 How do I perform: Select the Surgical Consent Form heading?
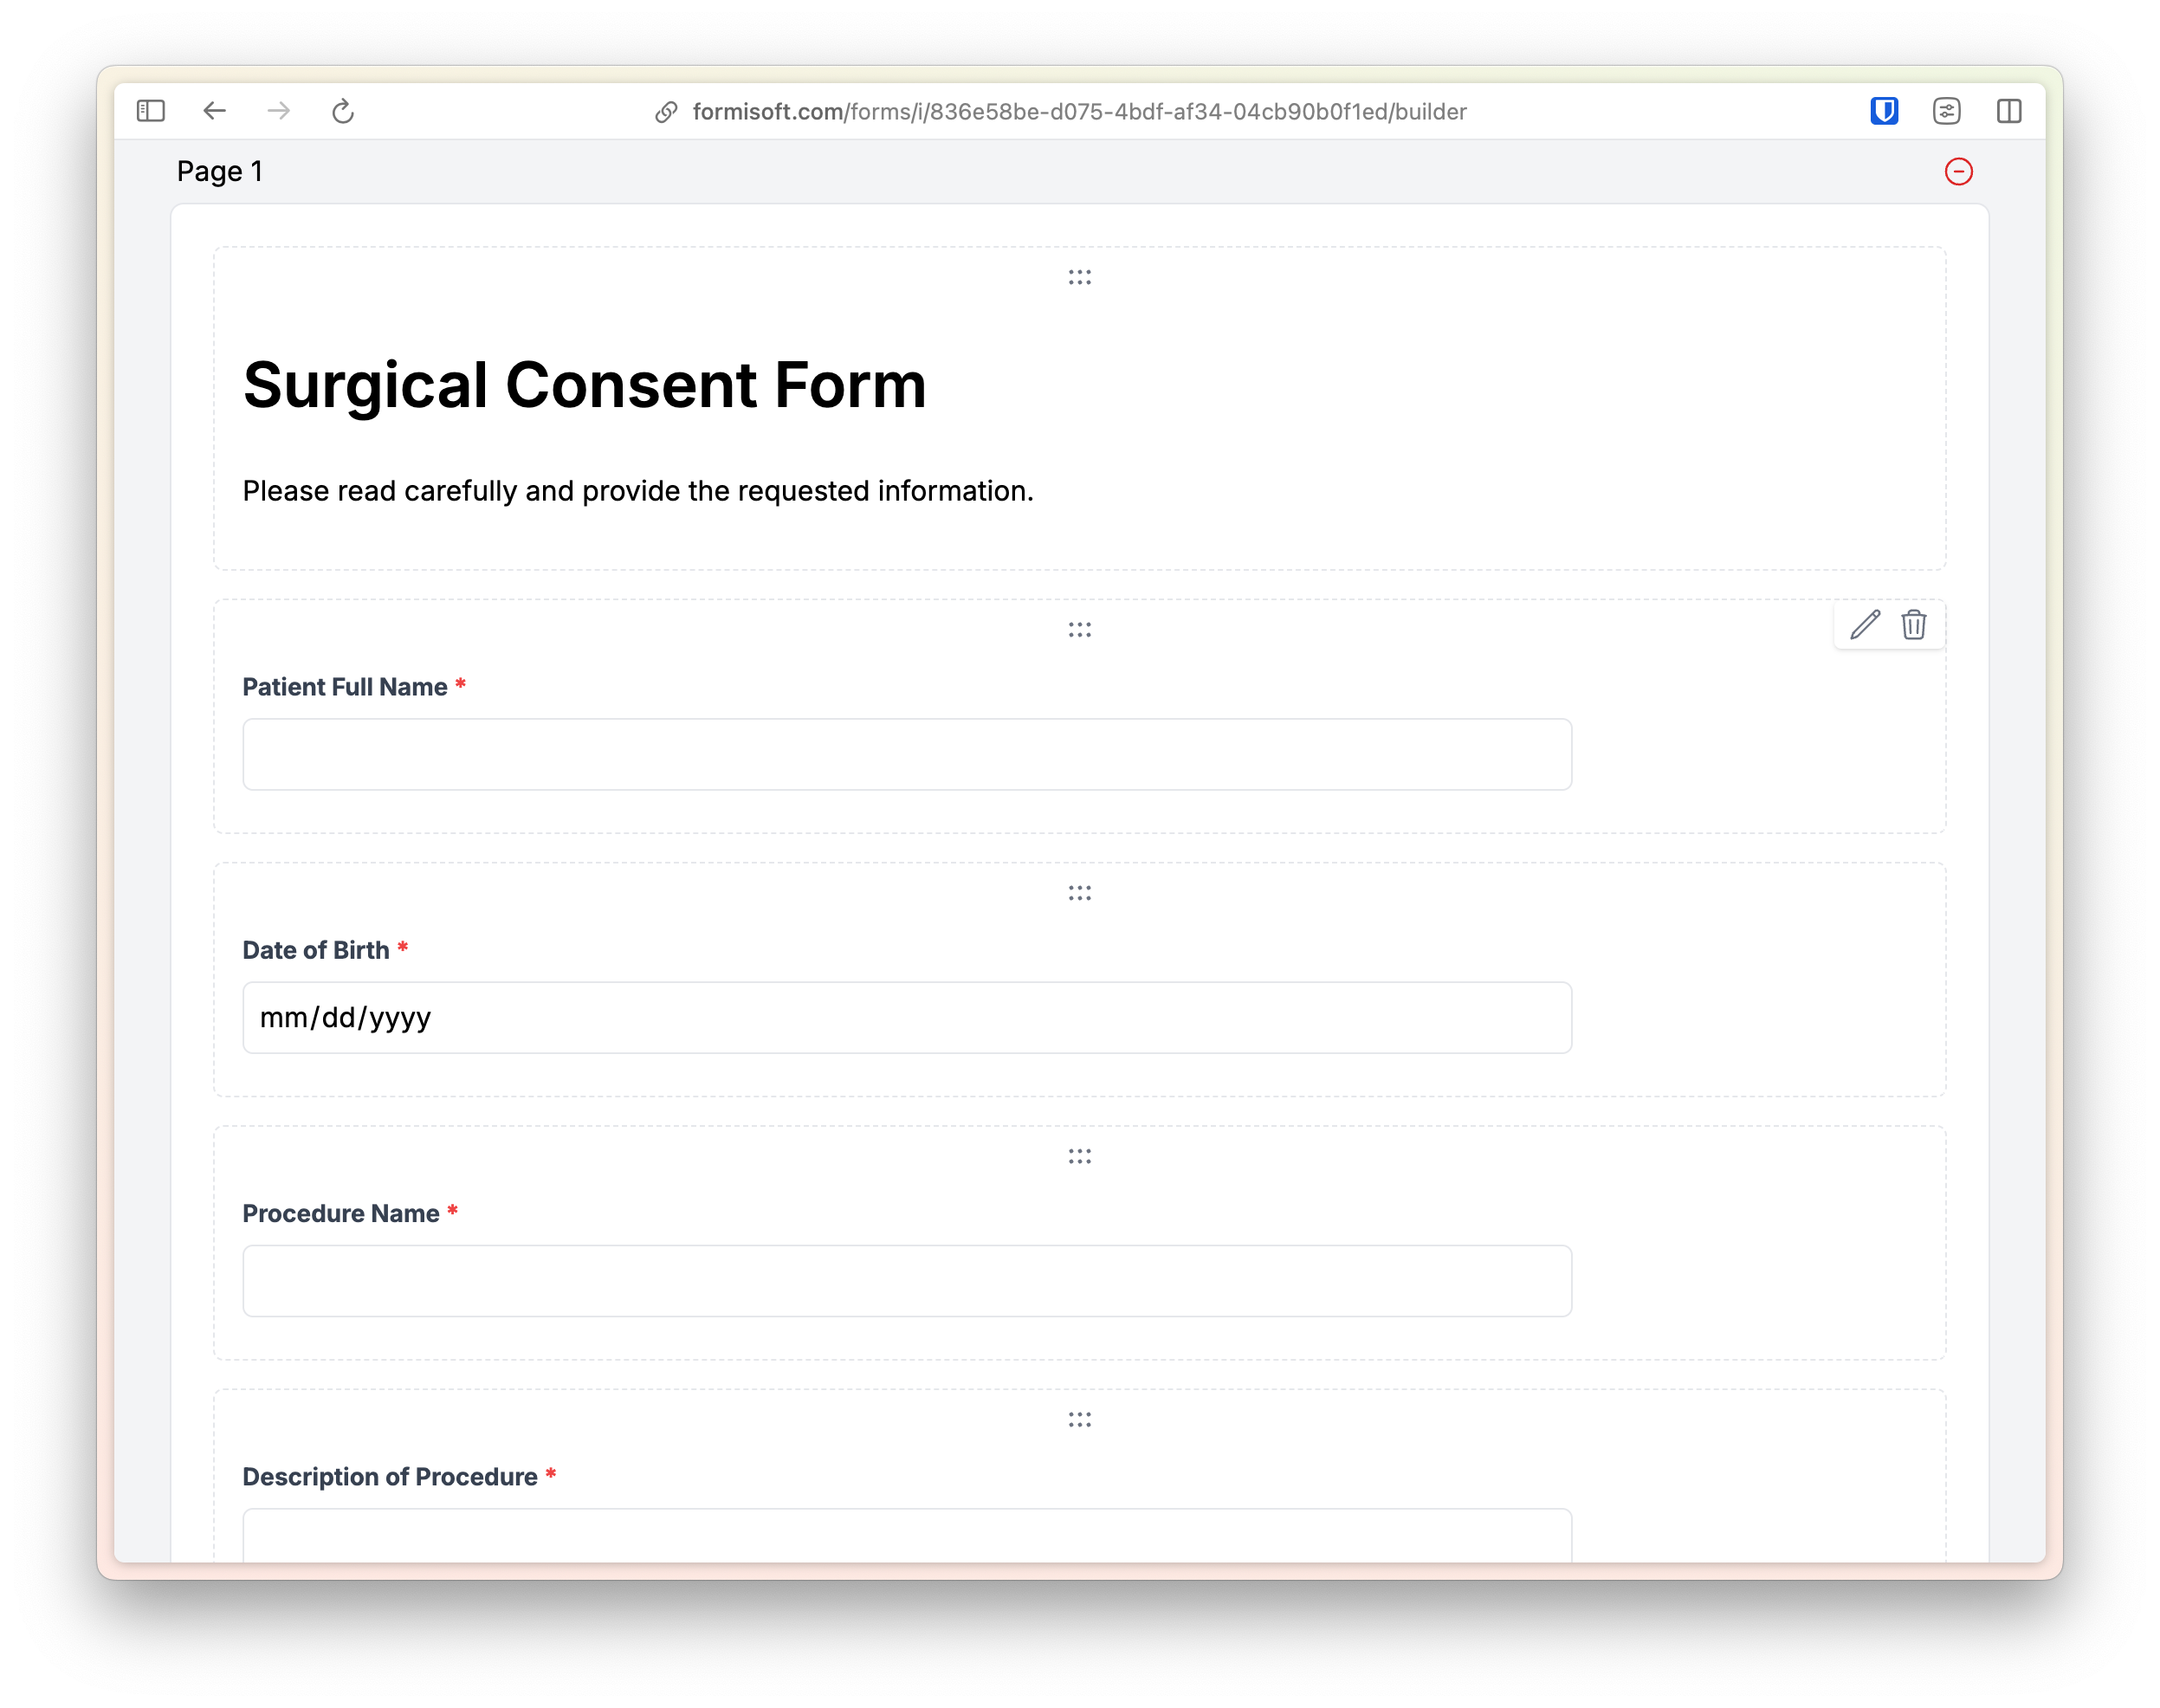coord(584,385)
